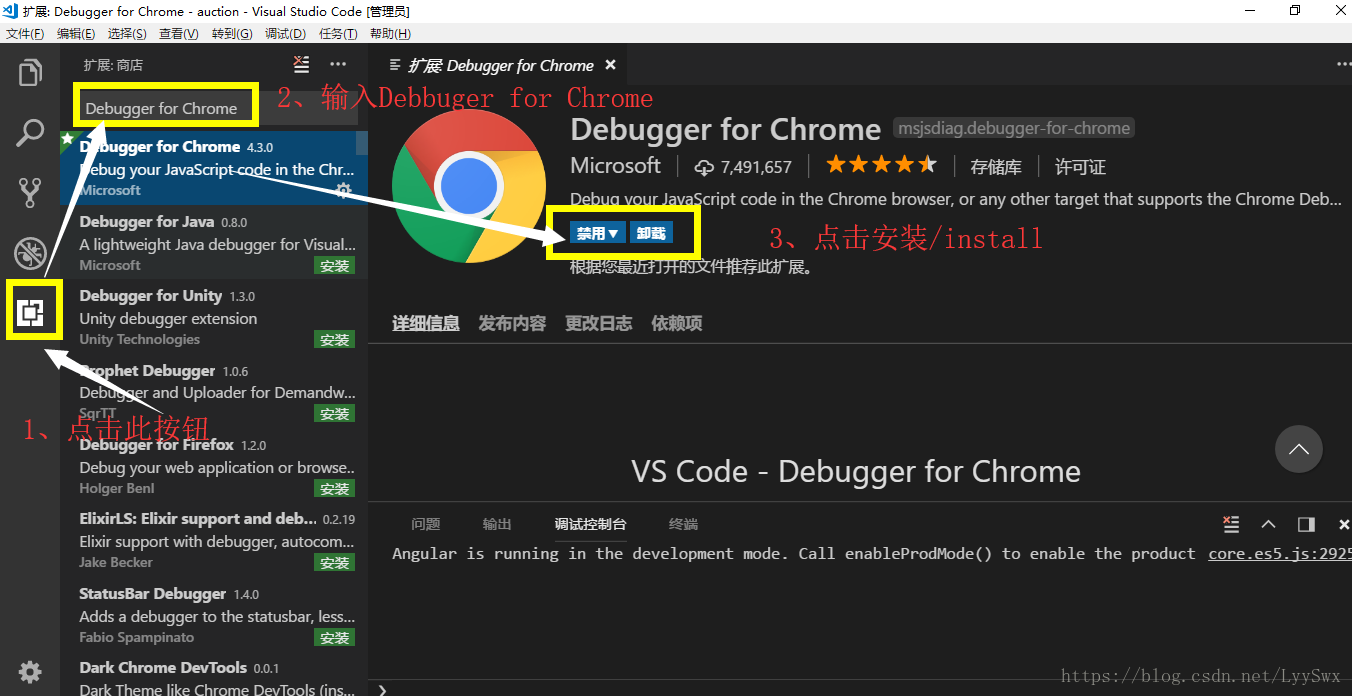Open the 禁用 dropdown button

(x=597, y=233)
